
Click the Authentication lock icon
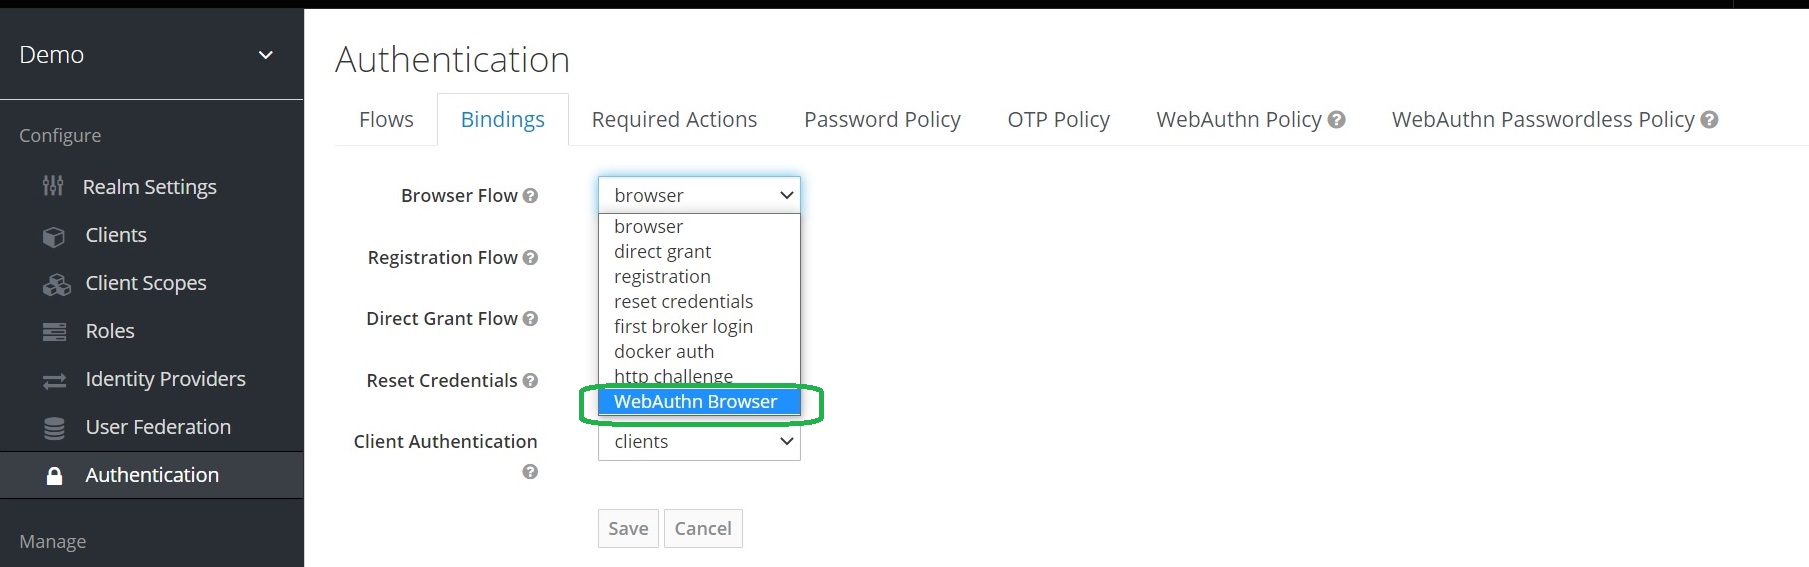pyautogui.click(x=55, y=476)
